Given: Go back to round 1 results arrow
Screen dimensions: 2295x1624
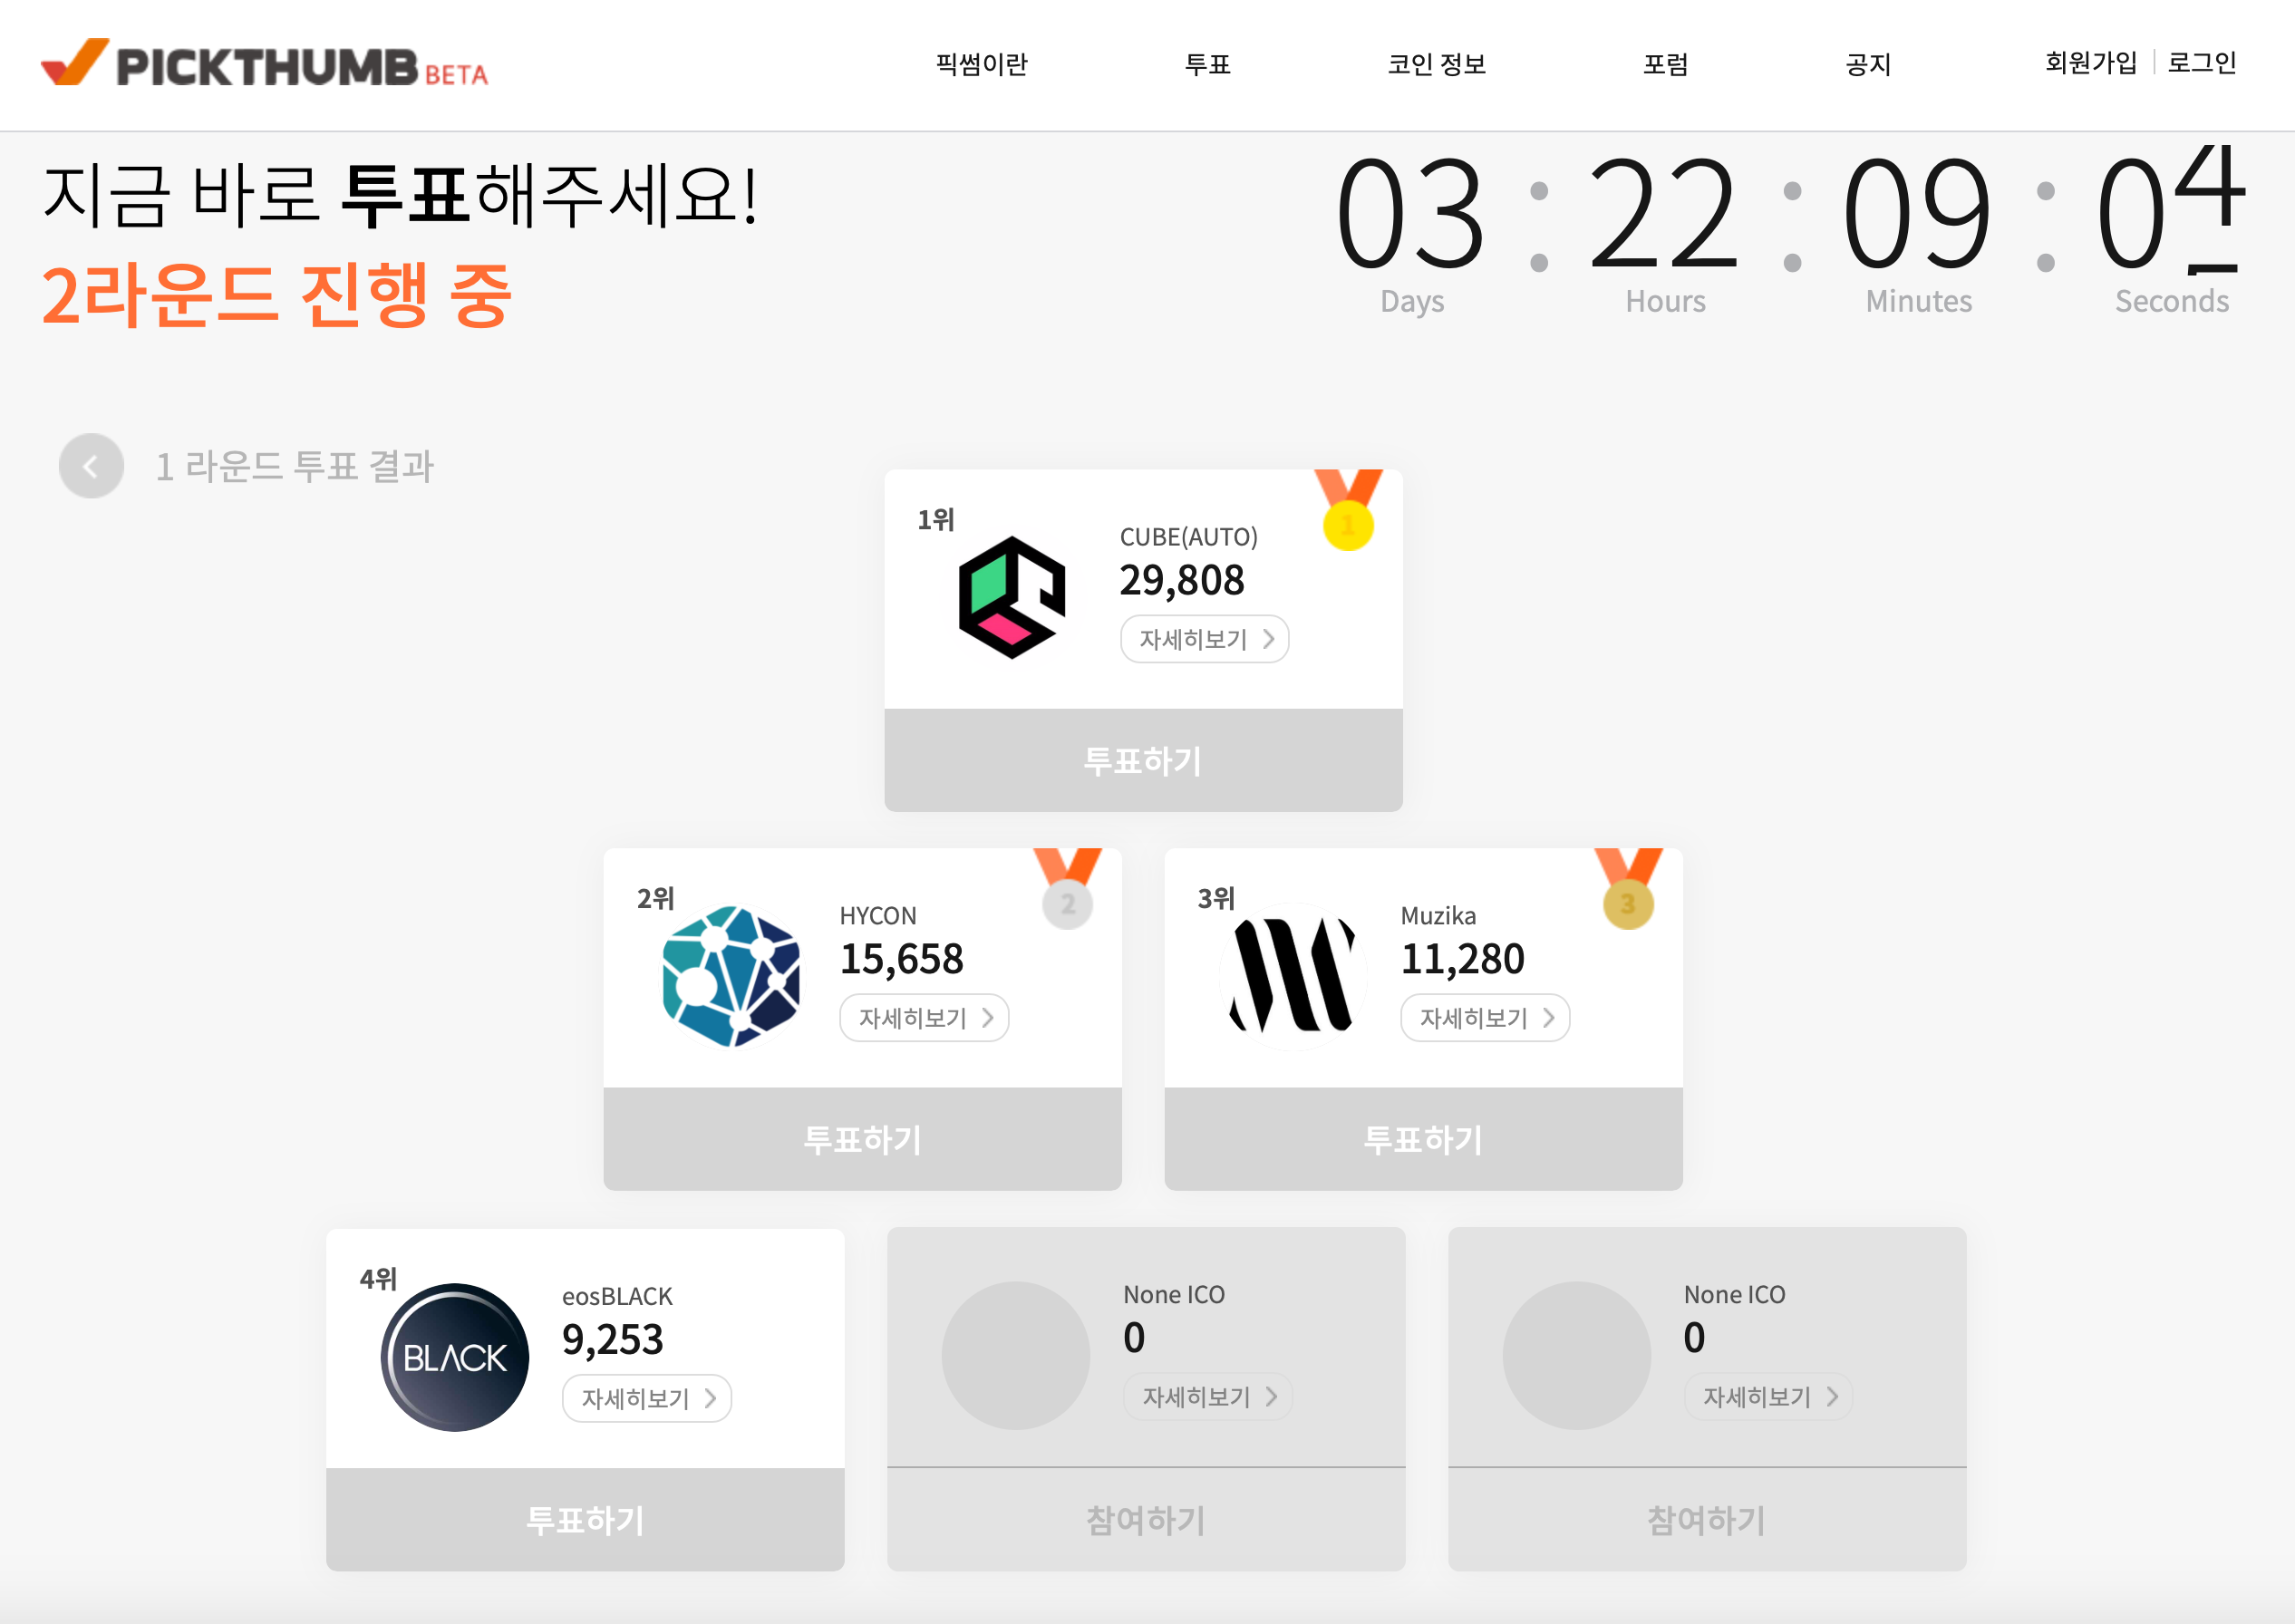Looking at the screenshot, I should pos(91,466).
